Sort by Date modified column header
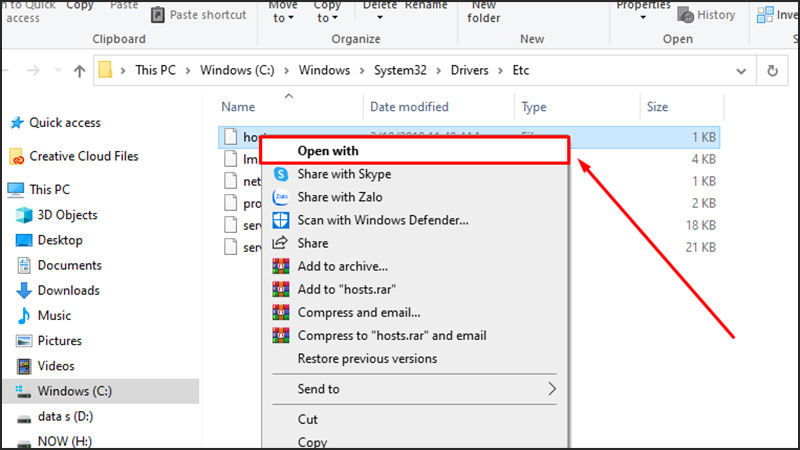 [x=409, y=107]
